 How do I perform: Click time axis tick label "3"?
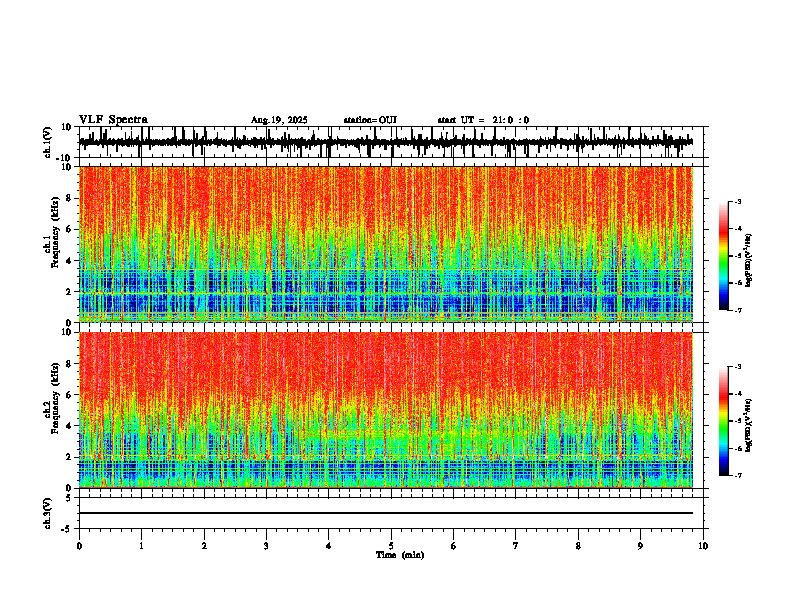[x=266, y=546]
